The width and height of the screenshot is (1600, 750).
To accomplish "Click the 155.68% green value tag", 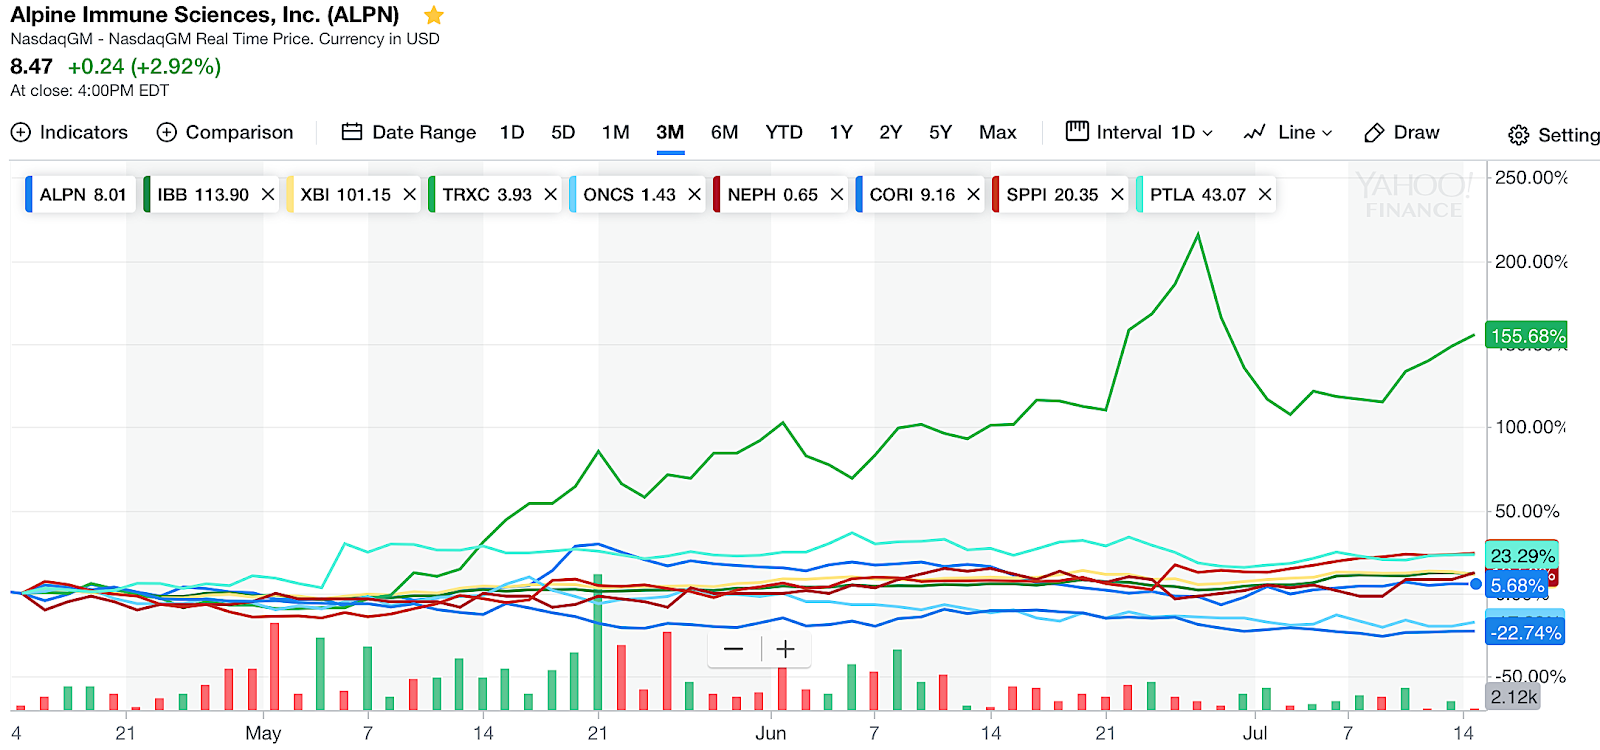I will 1527,336.
